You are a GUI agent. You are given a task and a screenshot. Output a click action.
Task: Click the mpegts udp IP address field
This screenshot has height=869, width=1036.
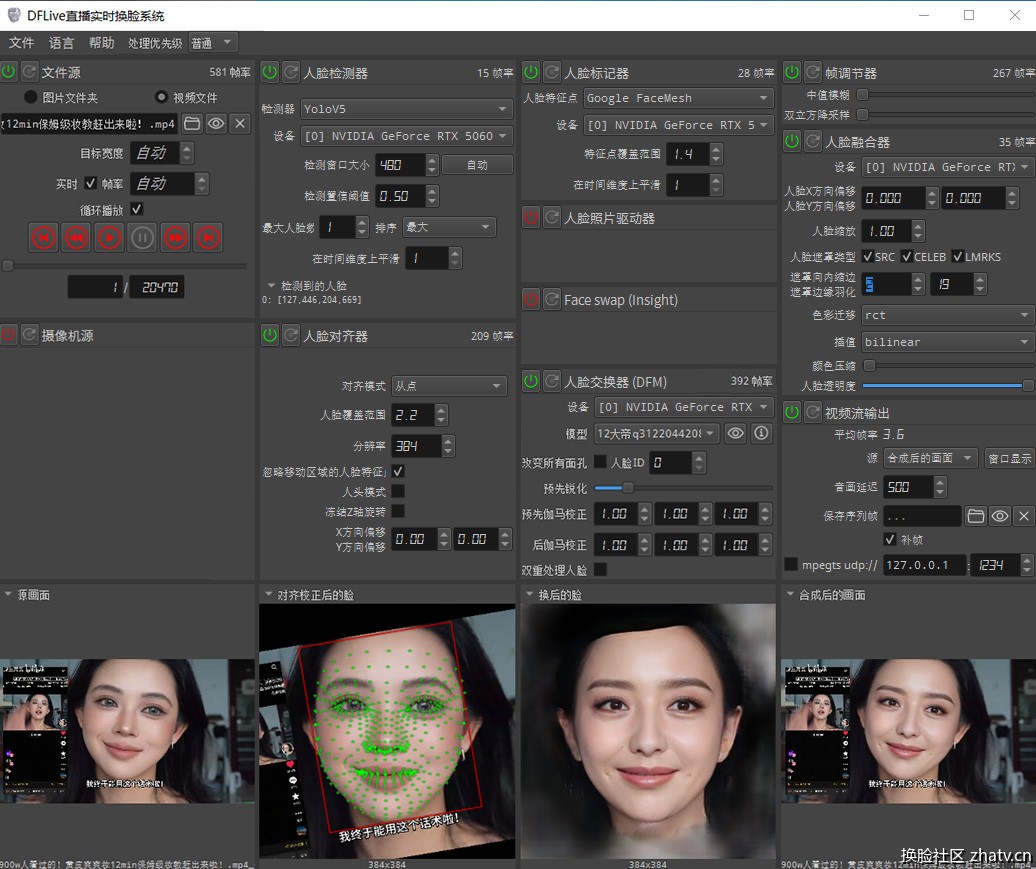click(x=924, y=565)
